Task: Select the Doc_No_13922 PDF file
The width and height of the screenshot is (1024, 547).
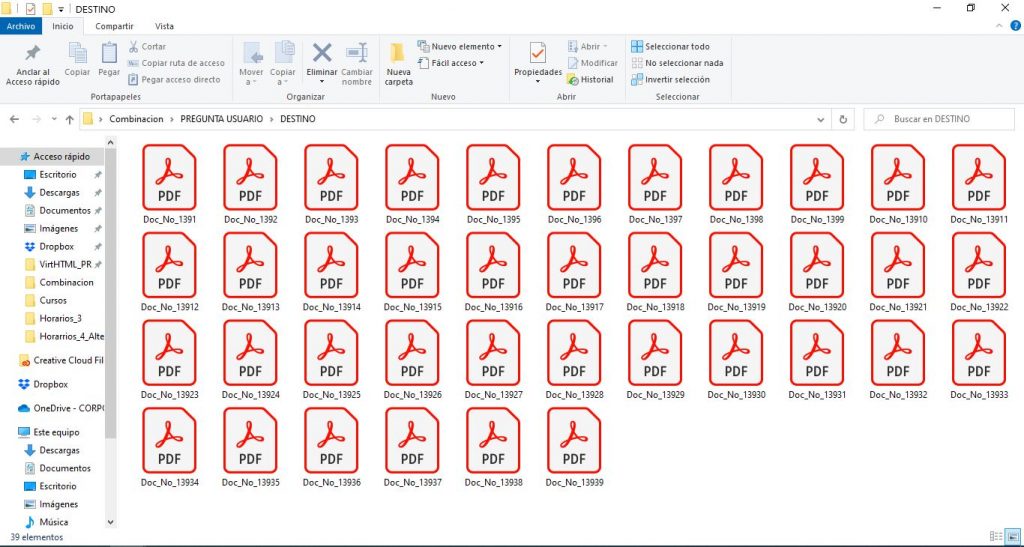Action: [979, 272]
